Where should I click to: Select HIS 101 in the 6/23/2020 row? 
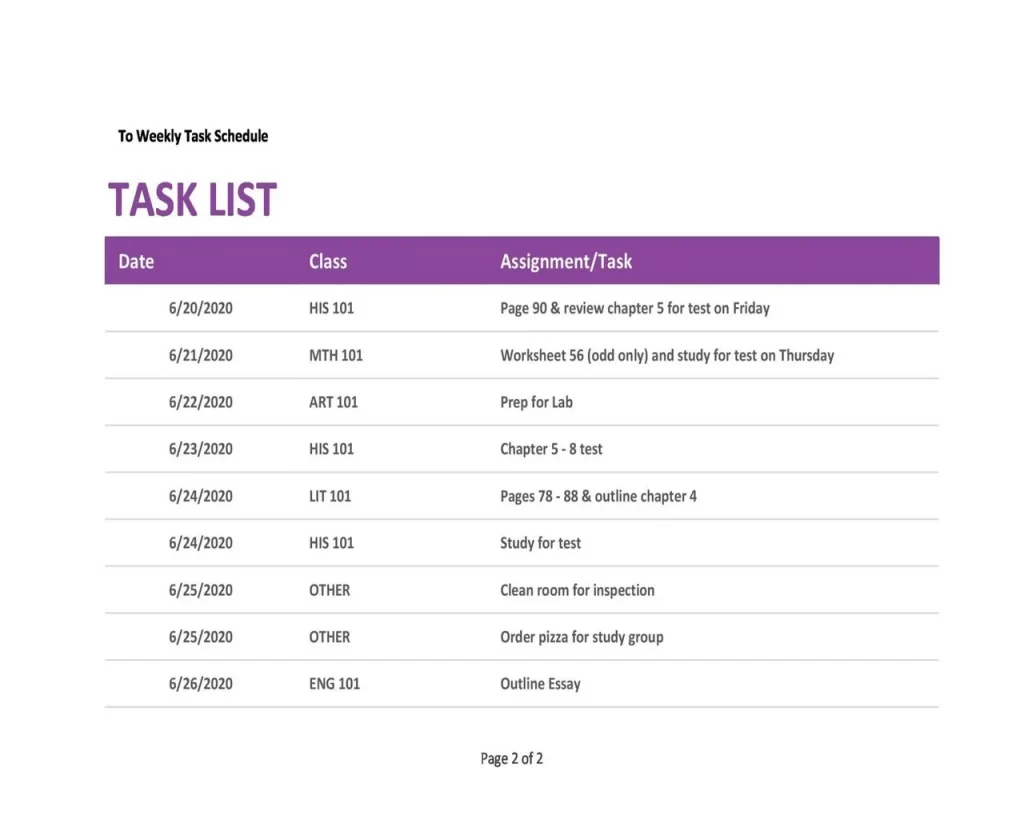(331, 449)
